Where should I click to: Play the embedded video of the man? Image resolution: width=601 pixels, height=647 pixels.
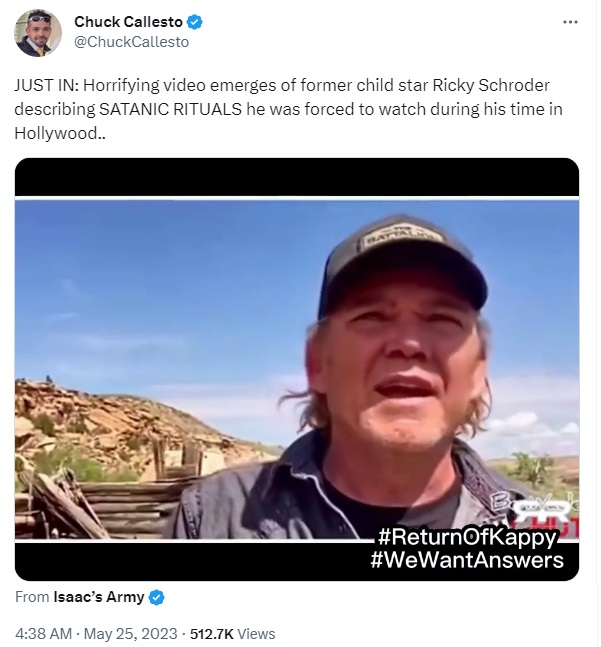click(297, 368)
